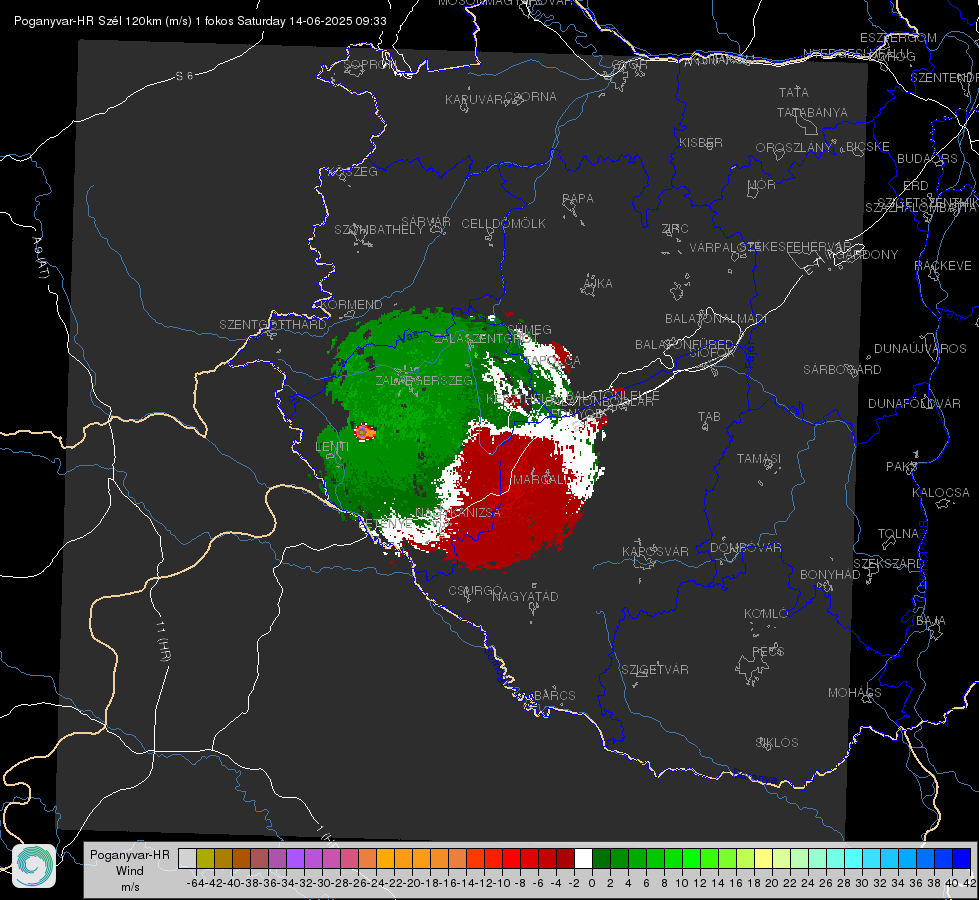
Task: Click the LENTI town label
Action: coord(332,447)
